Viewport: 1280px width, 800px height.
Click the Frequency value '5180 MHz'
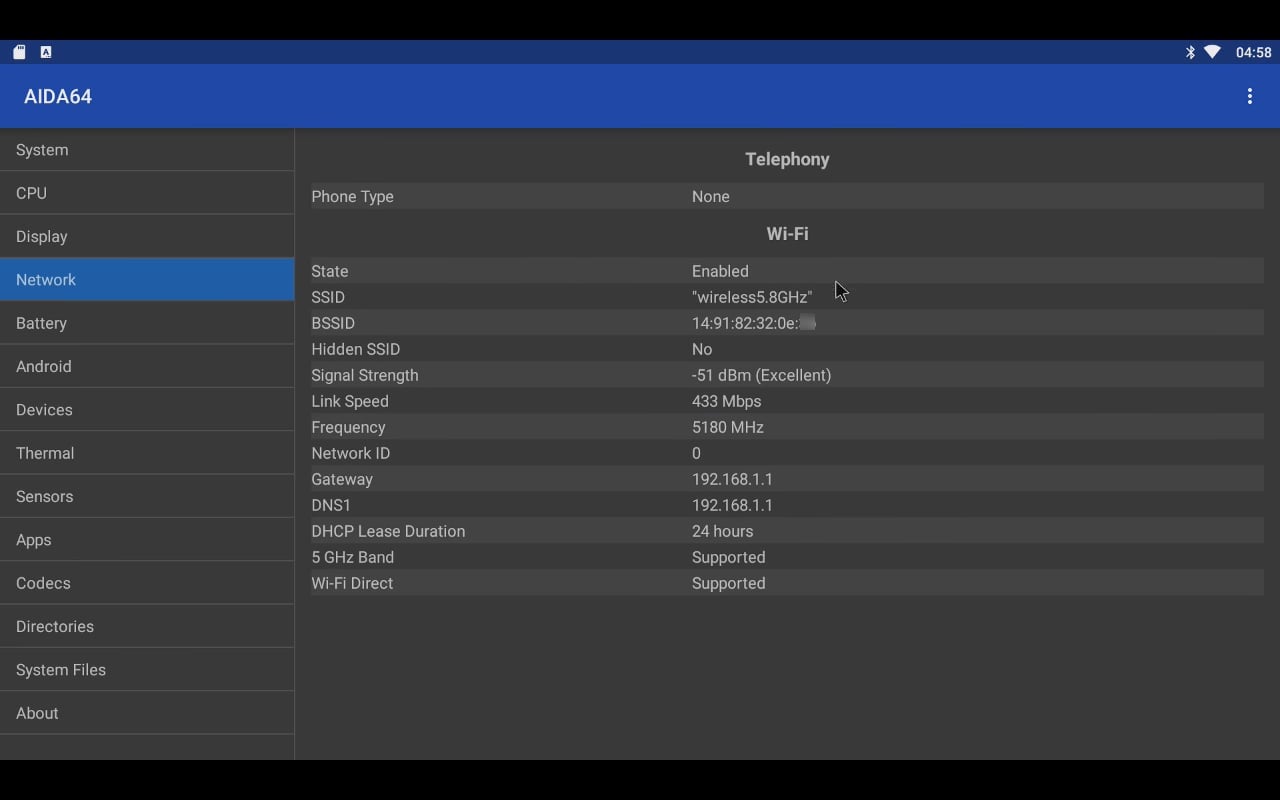click(727, 427)
